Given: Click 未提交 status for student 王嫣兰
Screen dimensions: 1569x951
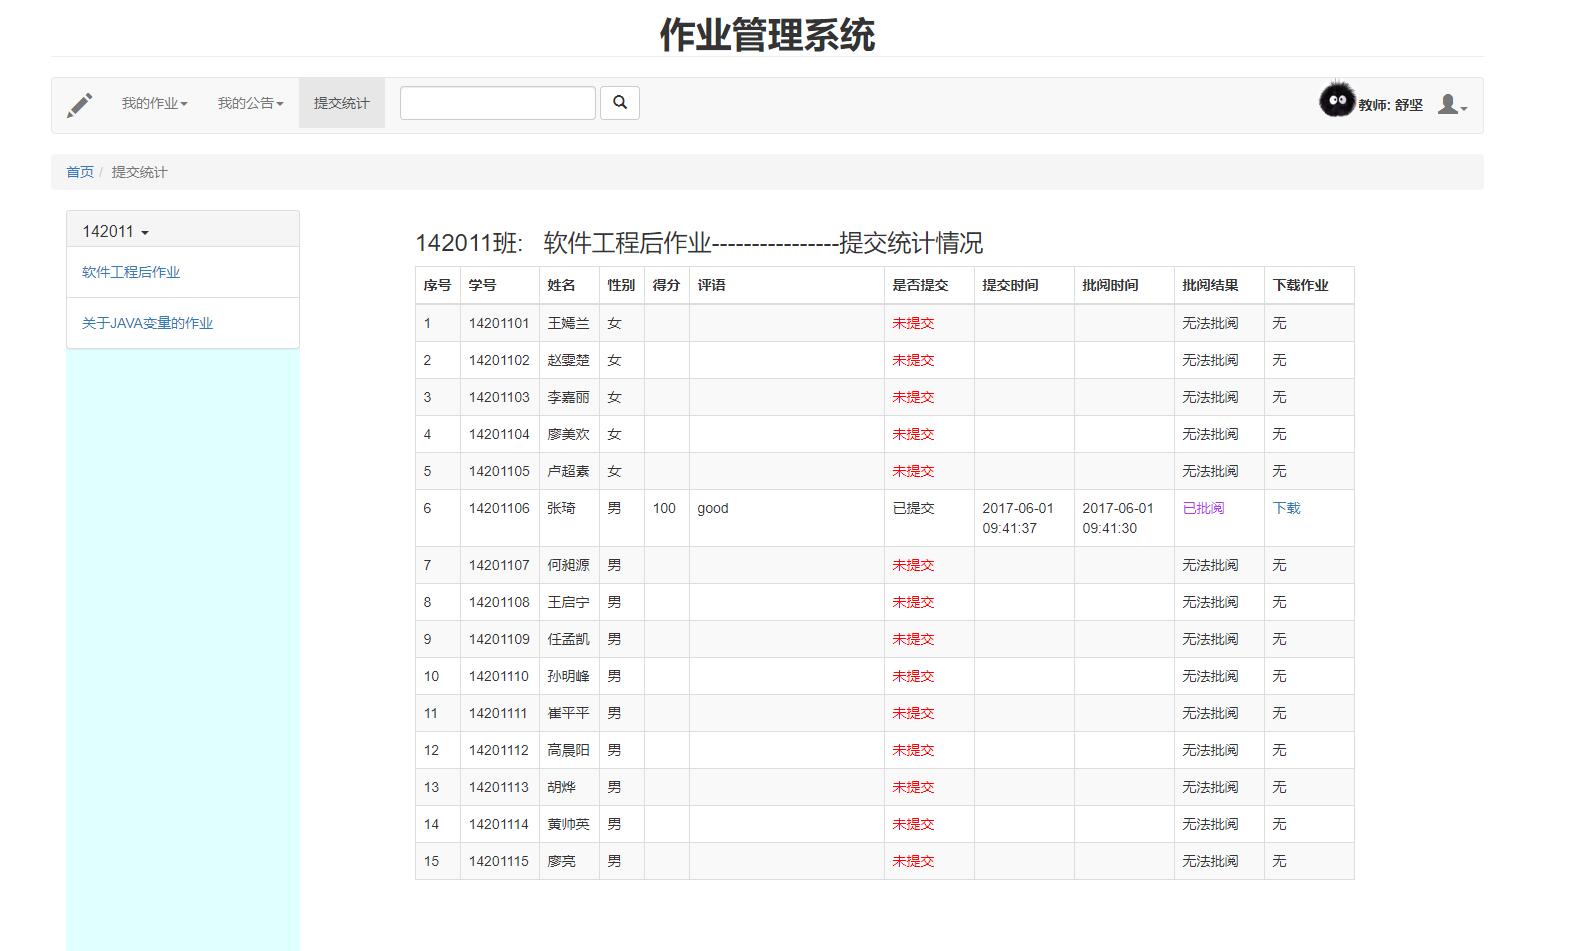Looking at the screenshot, I should (x=913, y=323).
